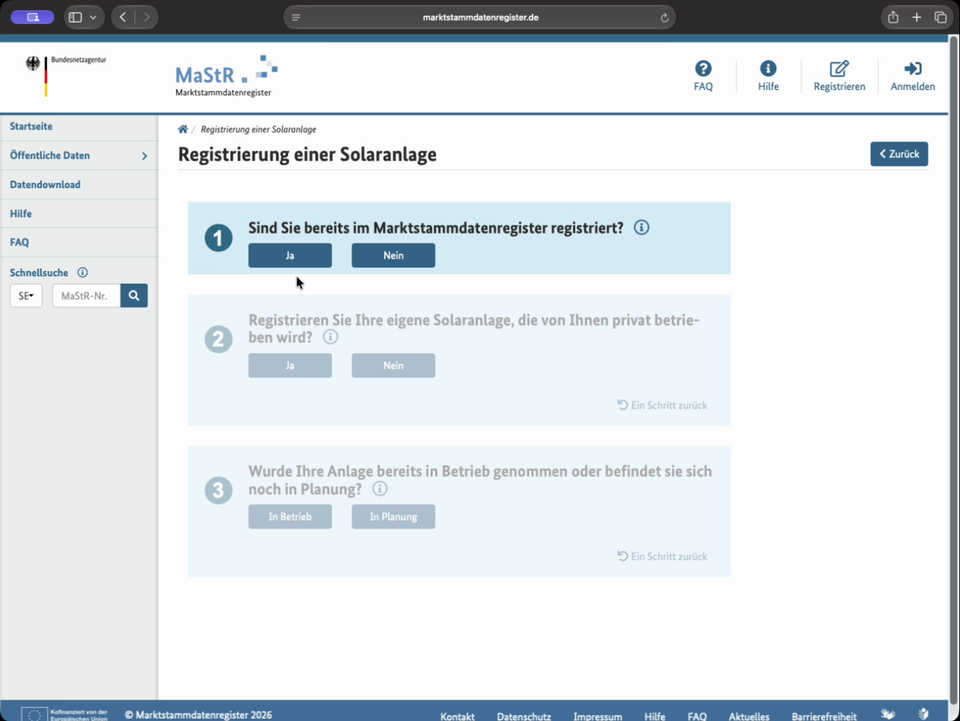Click the sign language icon in footer
Viewport: 960px width, 721px height.
888,714
